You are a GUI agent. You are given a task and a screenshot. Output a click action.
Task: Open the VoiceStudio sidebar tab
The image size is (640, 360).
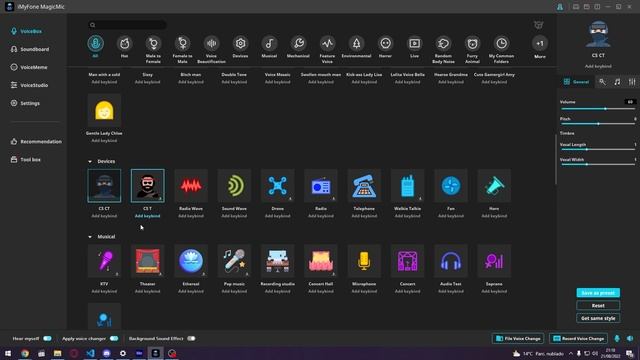click(29, 85)
